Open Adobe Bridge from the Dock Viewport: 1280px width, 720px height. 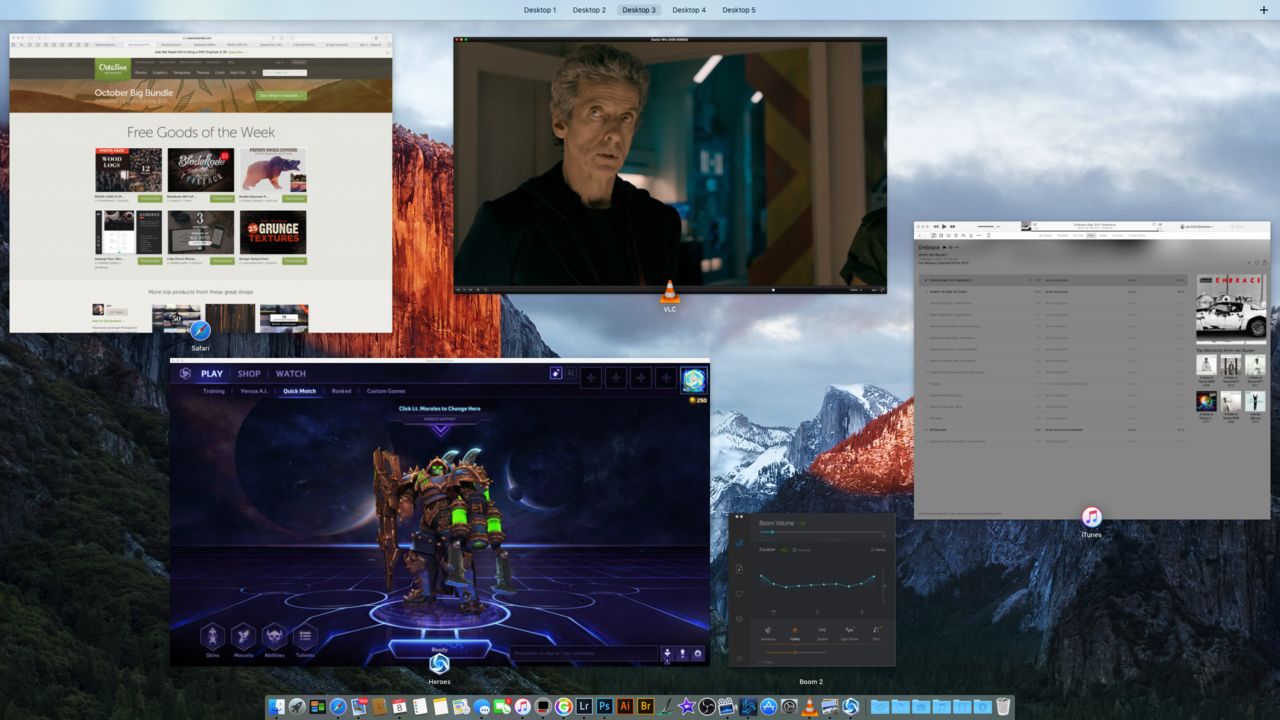coord(645,707)
